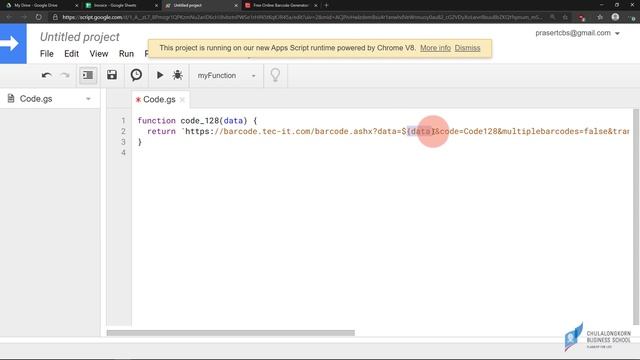The width and height of the screenshot is (640, 360).
Task: Reload the page using browser refresh icon
Action: tap(38, 17)
